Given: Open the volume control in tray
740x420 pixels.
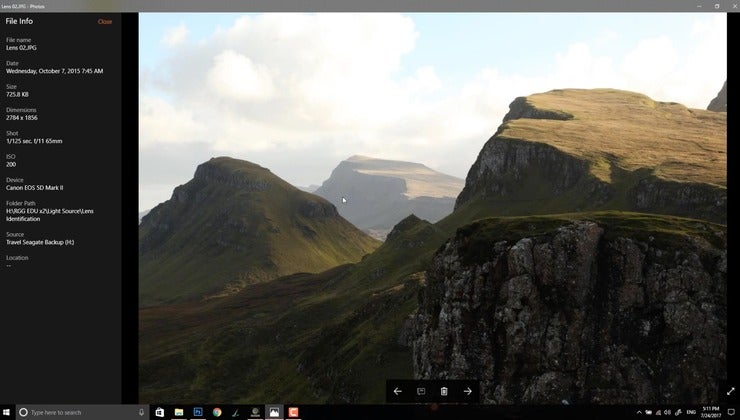Looking at the screenshot, I should (x=667, y=412).
